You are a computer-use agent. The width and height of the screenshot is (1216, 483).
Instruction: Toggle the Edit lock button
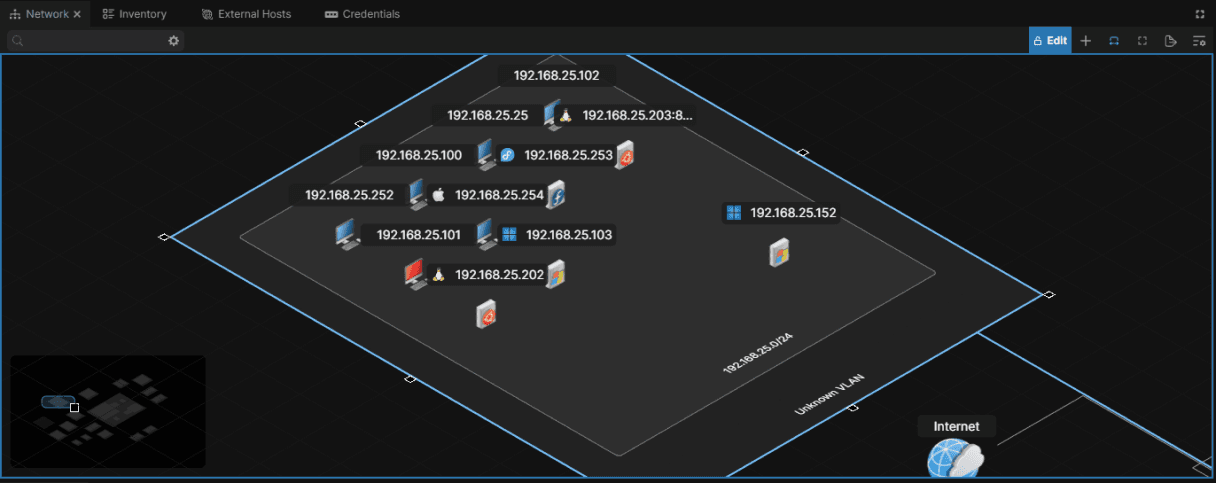pyautogui.click(x=1050, y=41)
